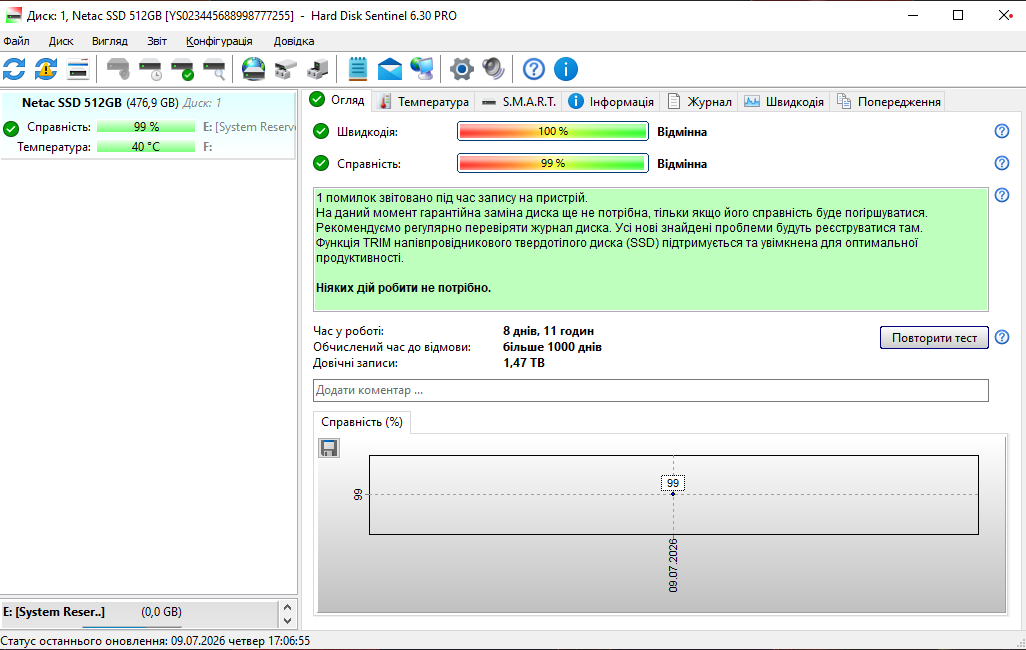Click partition list scroll up arrow
This screenshot has height=650, width=1026.
point(287,607)
